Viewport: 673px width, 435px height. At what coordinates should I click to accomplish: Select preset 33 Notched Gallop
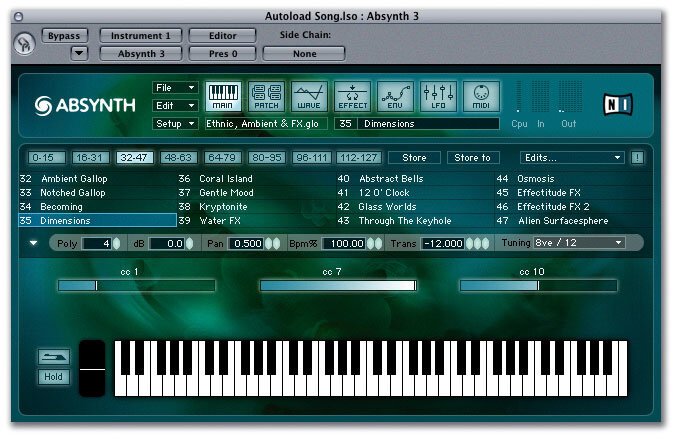97,193
